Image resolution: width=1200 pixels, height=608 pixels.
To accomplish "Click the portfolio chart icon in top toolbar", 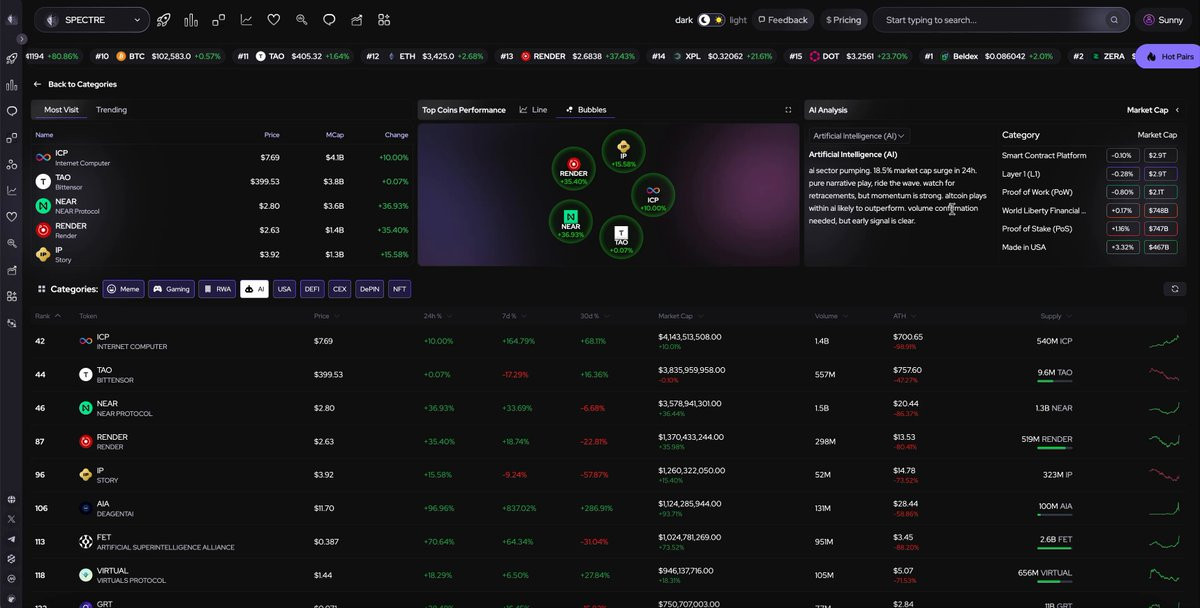I will coord(357,20).
